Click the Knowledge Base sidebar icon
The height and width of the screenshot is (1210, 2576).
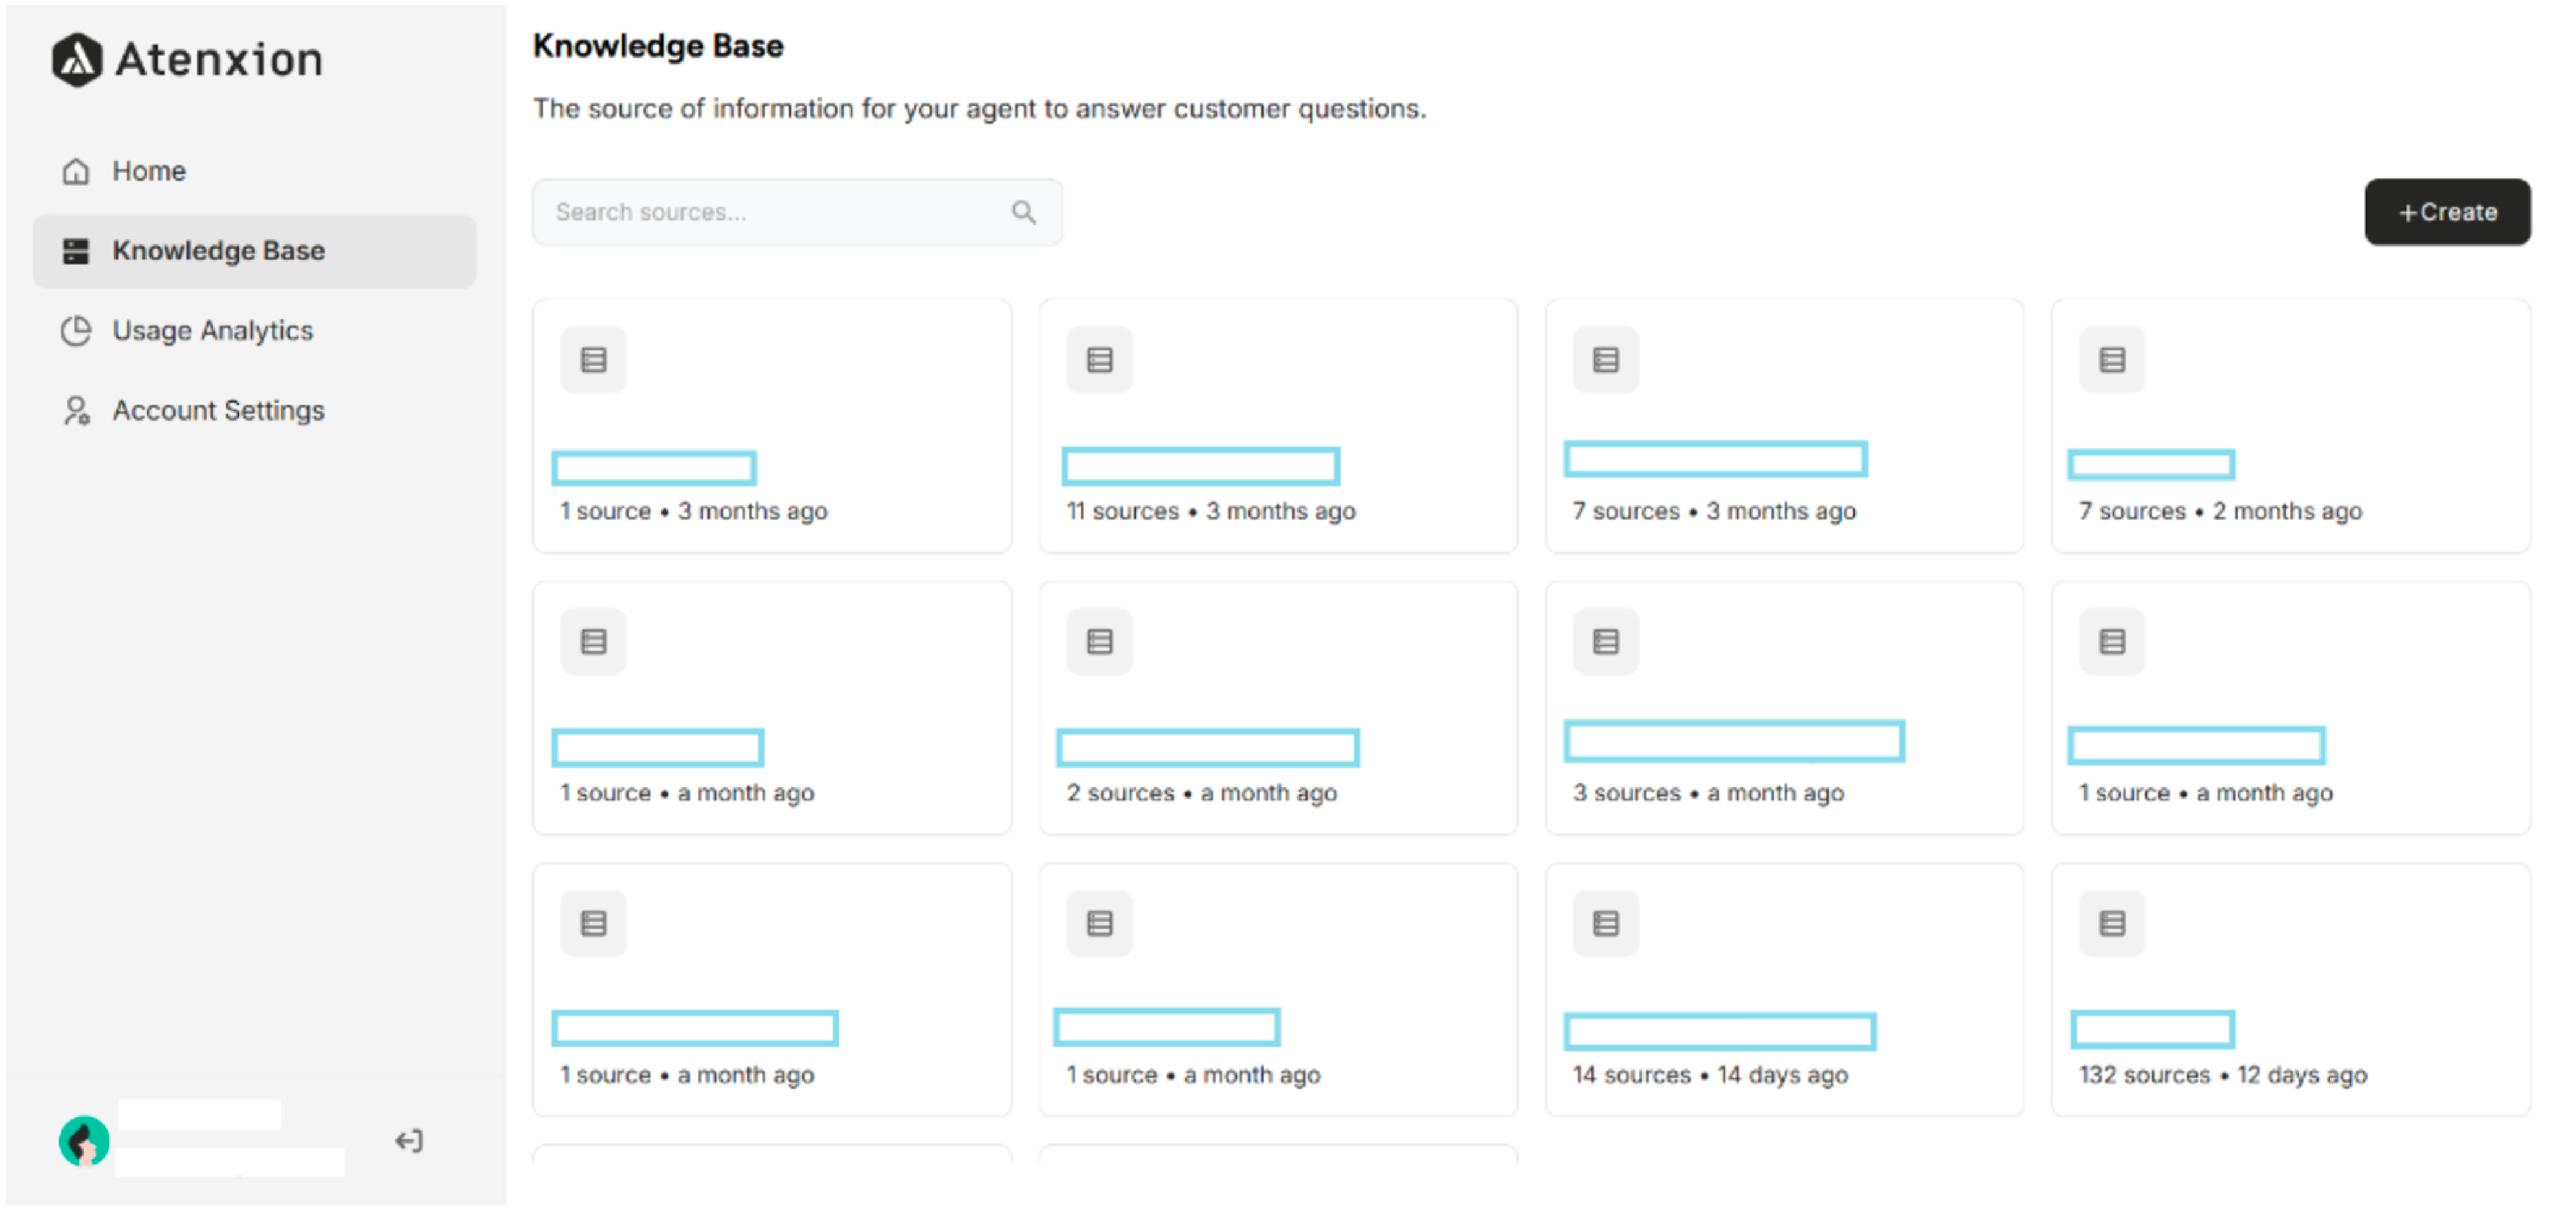76,250
